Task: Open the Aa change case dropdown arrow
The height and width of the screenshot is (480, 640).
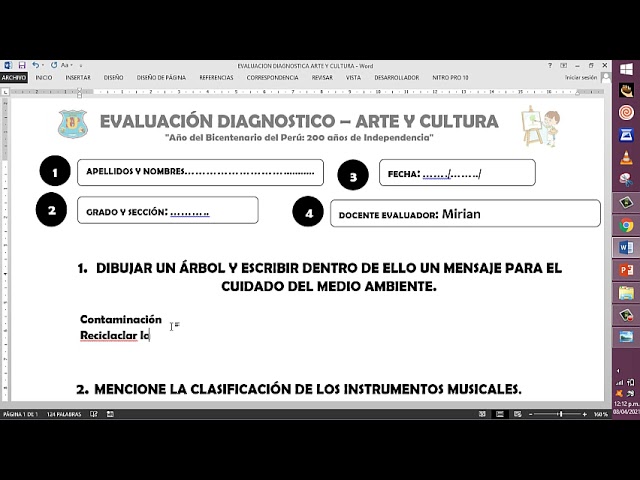Action: pos(71,65)
